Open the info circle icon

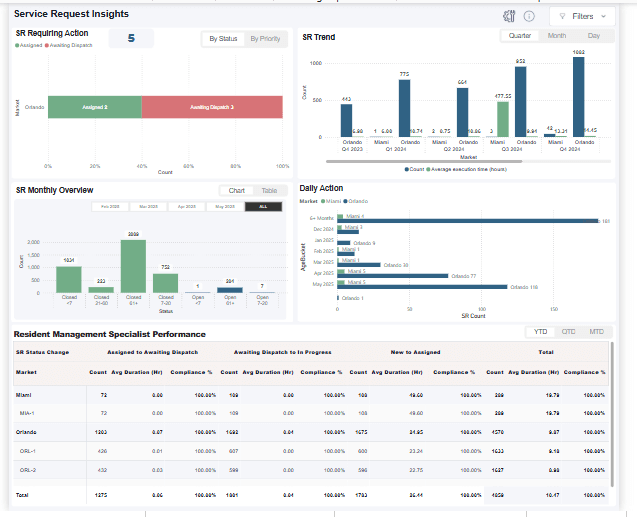pyautogui.click(x=528, y=16)
